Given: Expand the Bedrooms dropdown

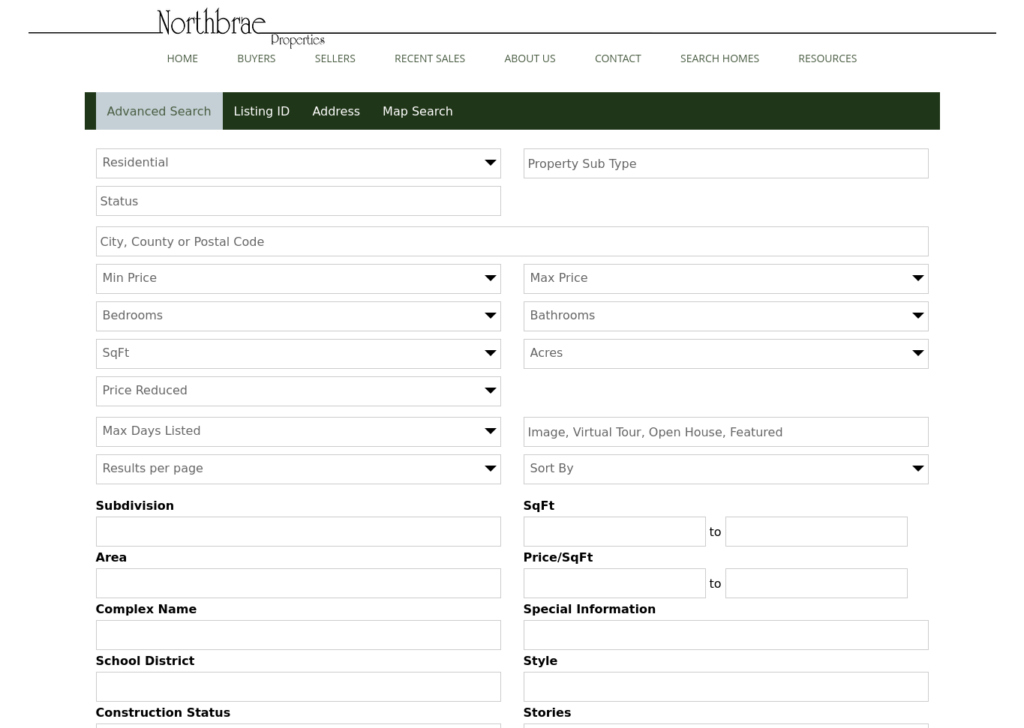Looking at the screenshot, I should coord(298,316).
